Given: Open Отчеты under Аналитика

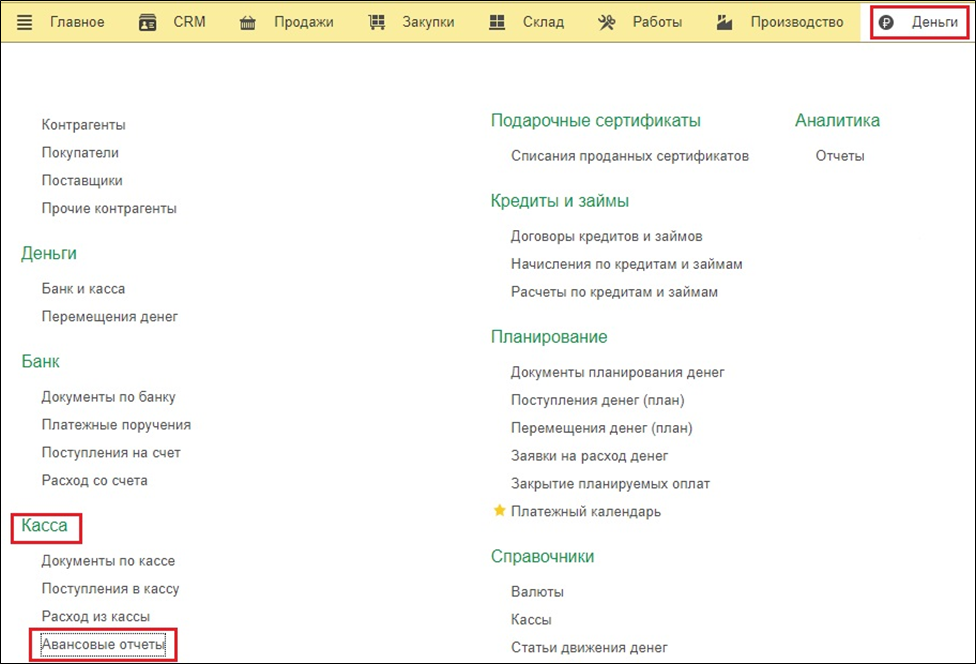Looking at the screenshot, I should pos(839,156).
